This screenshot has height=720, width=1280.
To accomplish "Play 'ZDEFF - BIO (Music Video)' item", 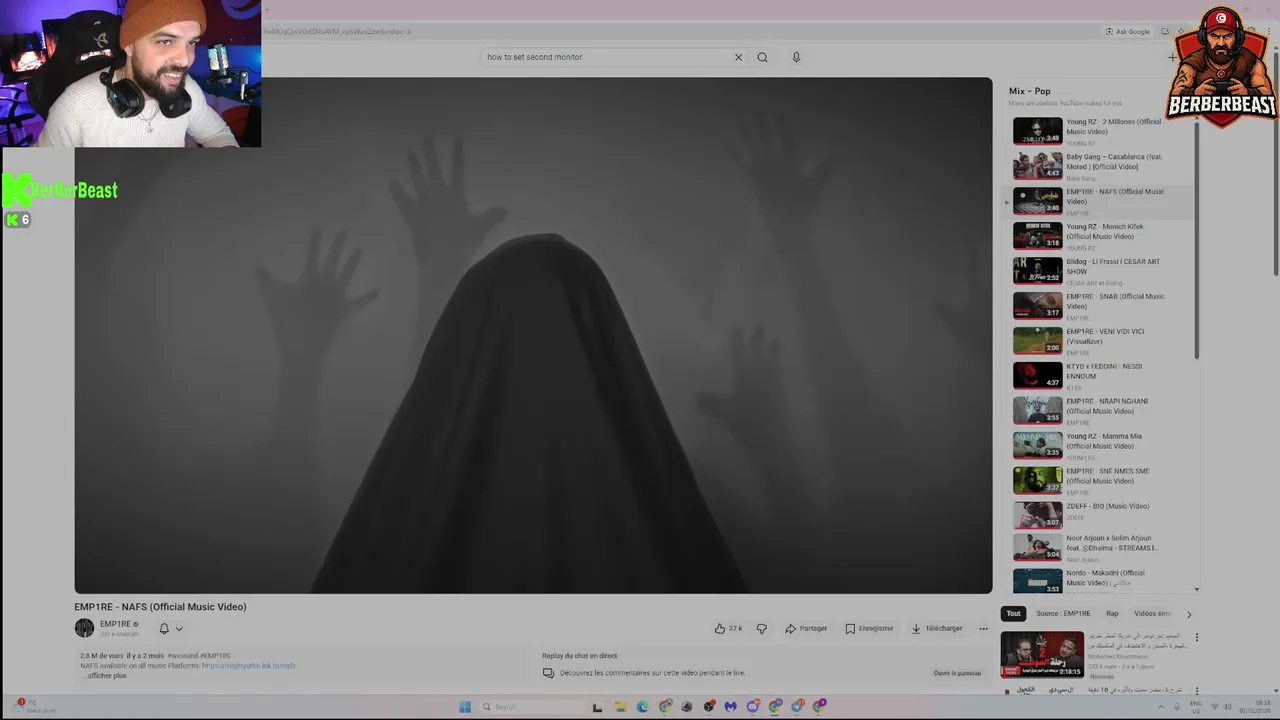I will click(1100, 516).
